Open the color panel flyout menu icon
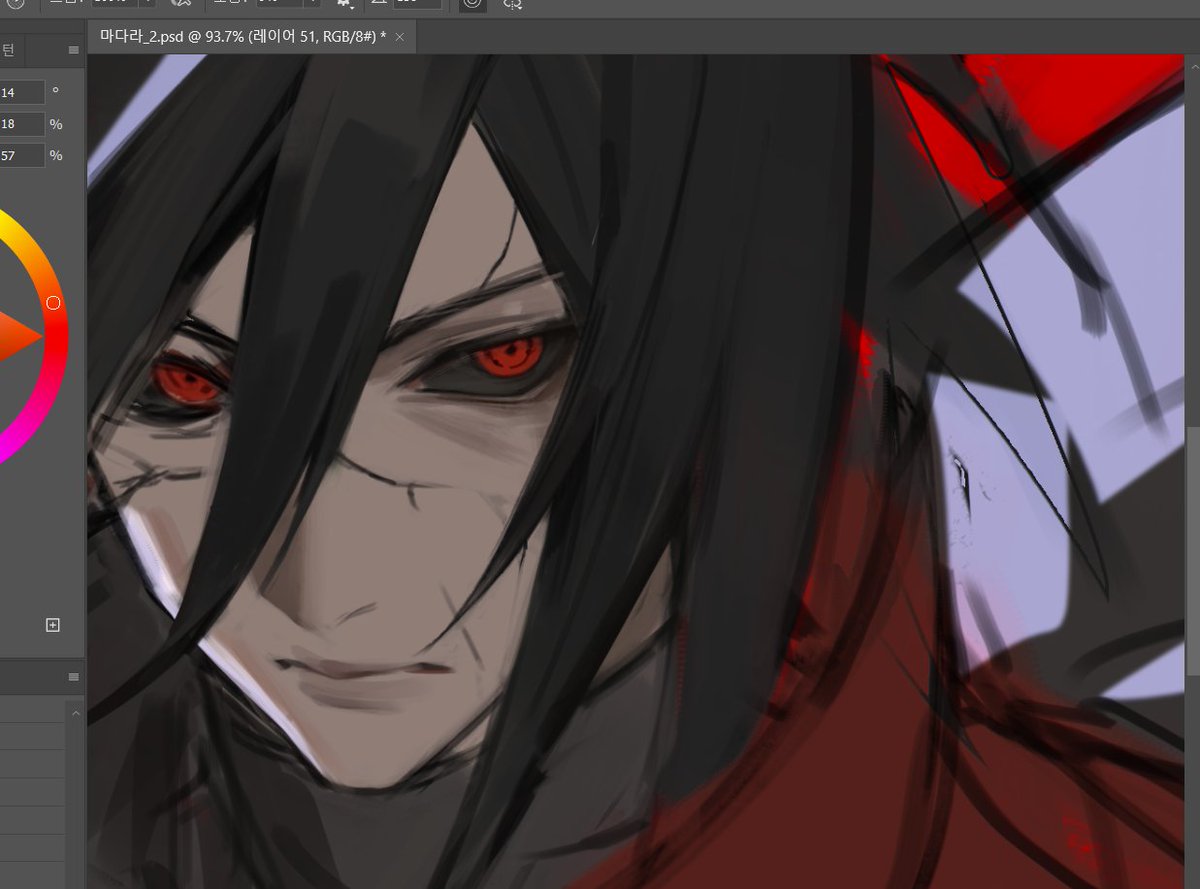This screenshot has height=889, width=1200. pyautogui.click(x=73, y=50)
